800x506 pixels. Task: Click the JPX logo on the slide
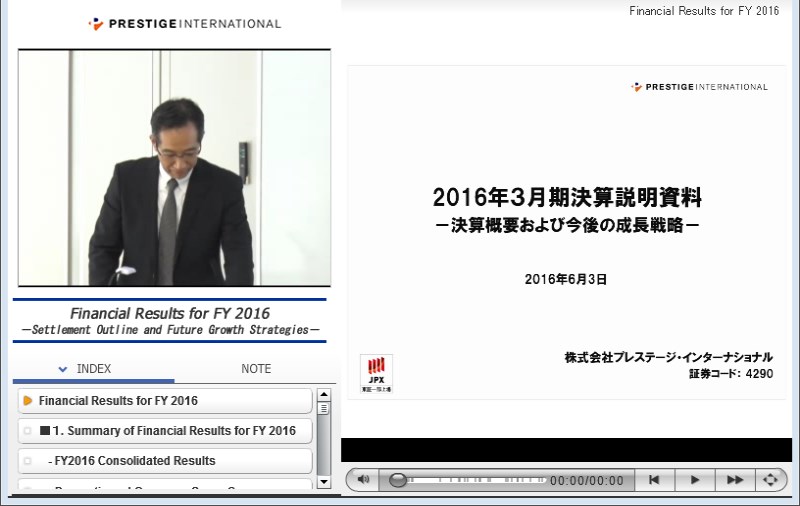tap(377, 374)
